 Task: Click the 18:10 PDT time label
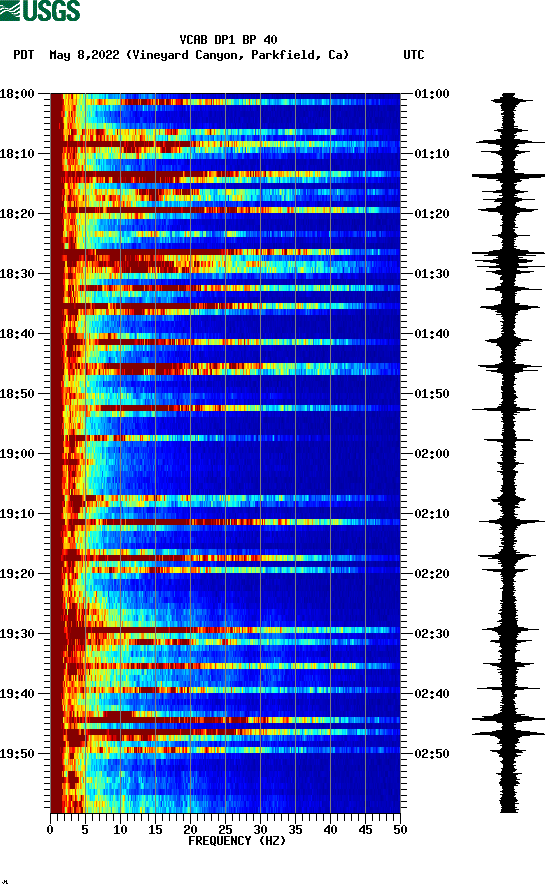pos(17,154)
